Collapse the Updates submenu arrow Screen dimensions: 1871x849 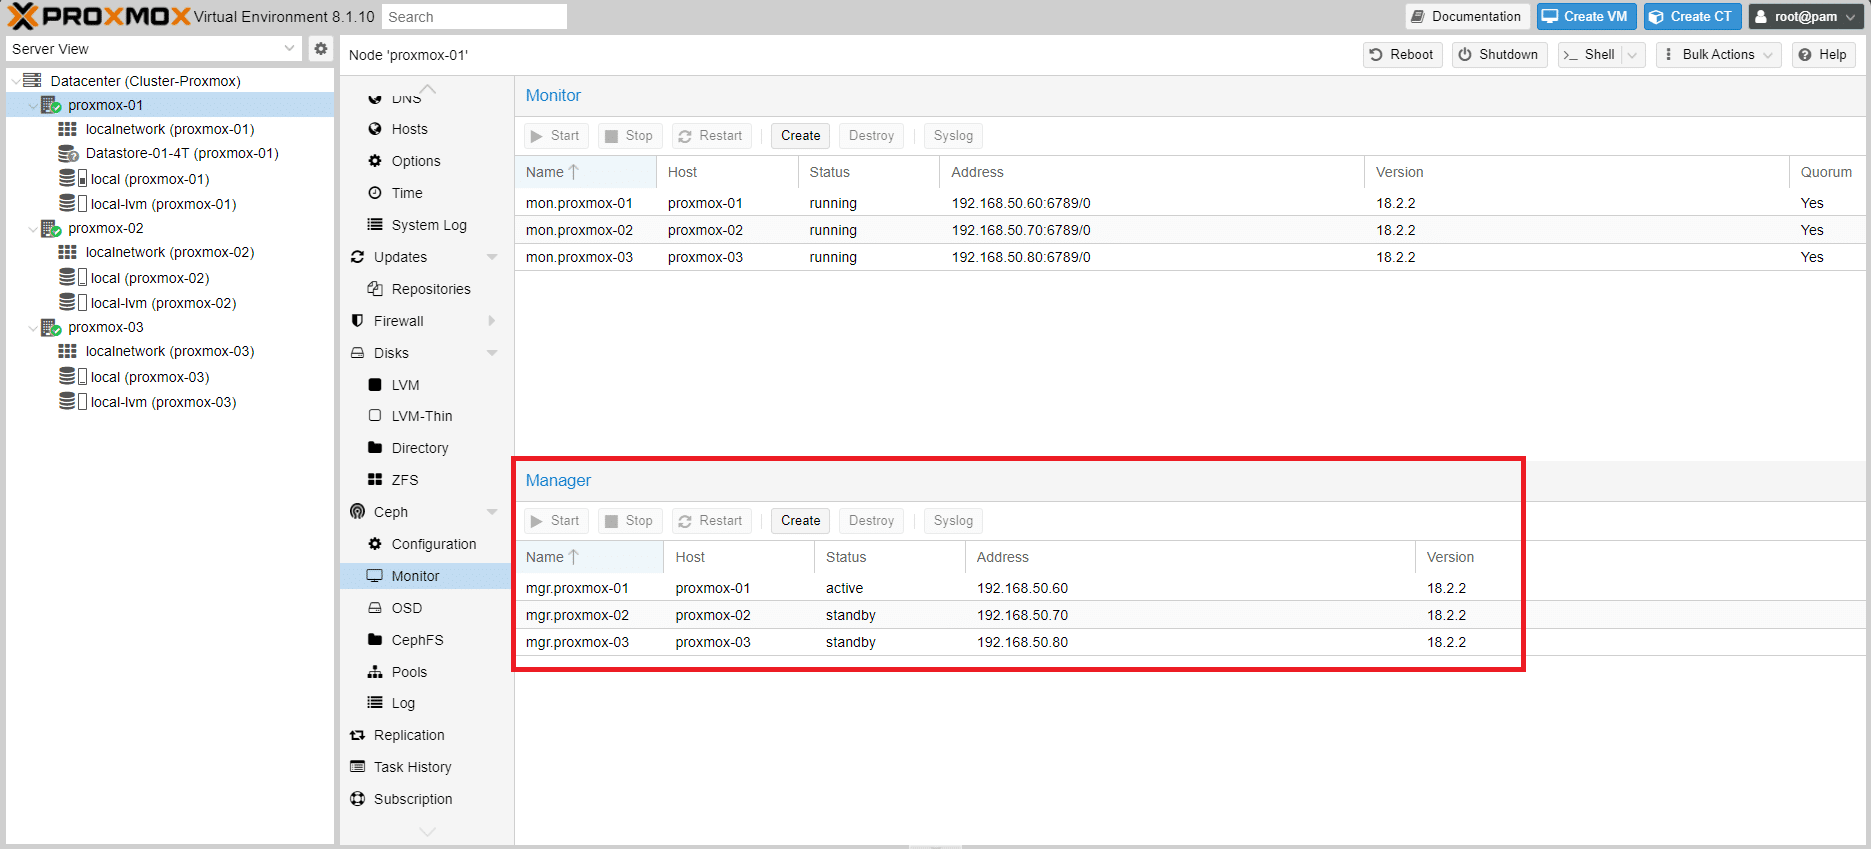click(492, 257)
